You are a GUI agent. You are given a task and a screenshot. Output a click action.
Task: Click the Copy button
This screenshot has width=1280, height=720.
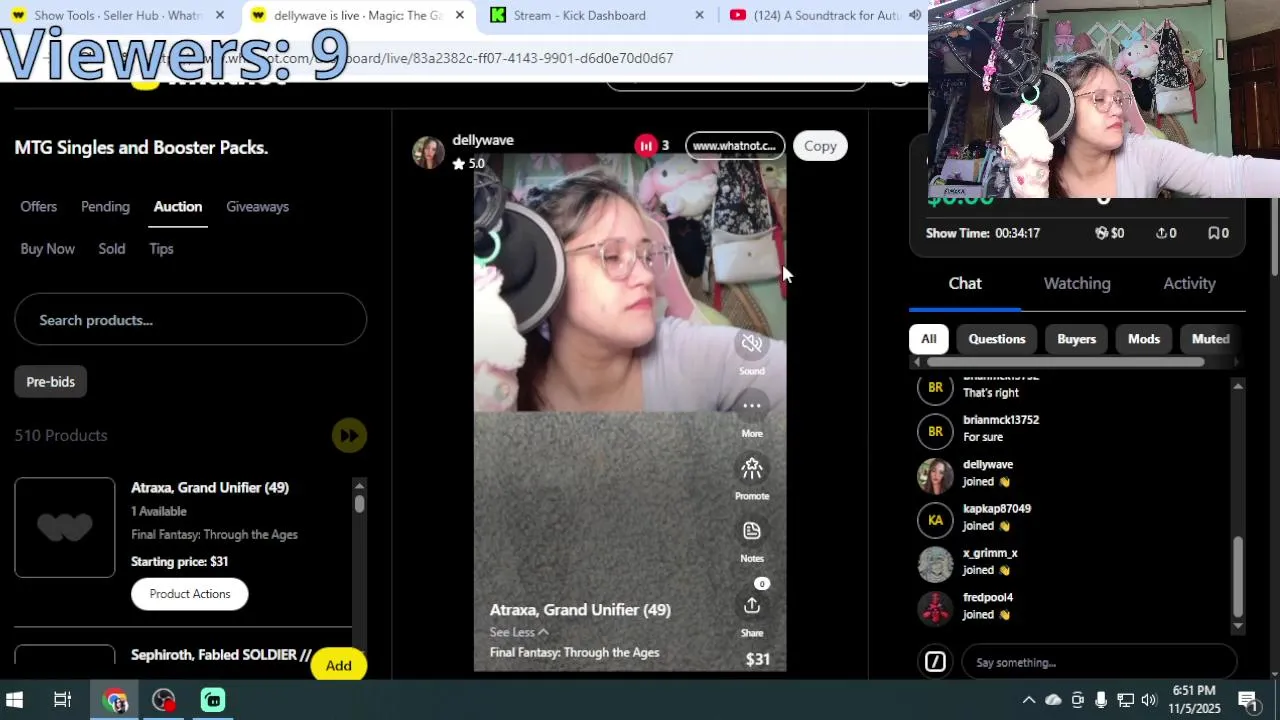[x=820, y=146]
